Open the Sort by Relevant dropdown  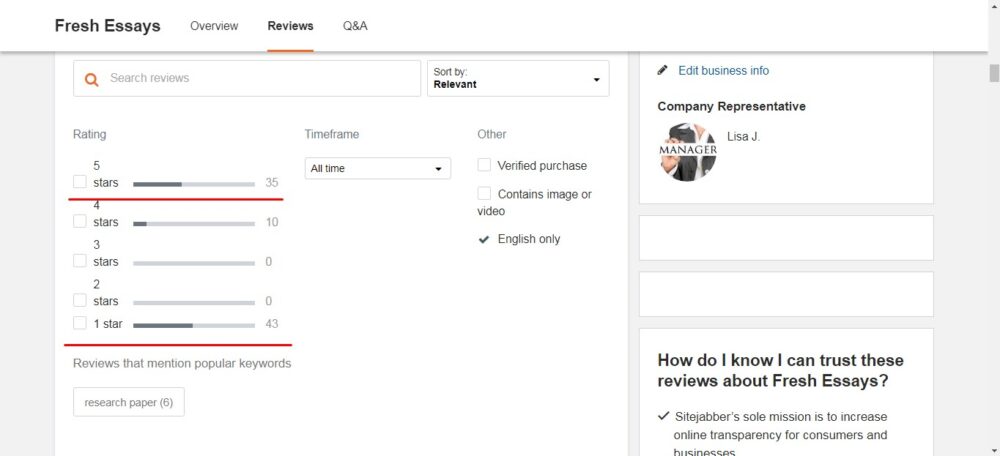(518, 78)
